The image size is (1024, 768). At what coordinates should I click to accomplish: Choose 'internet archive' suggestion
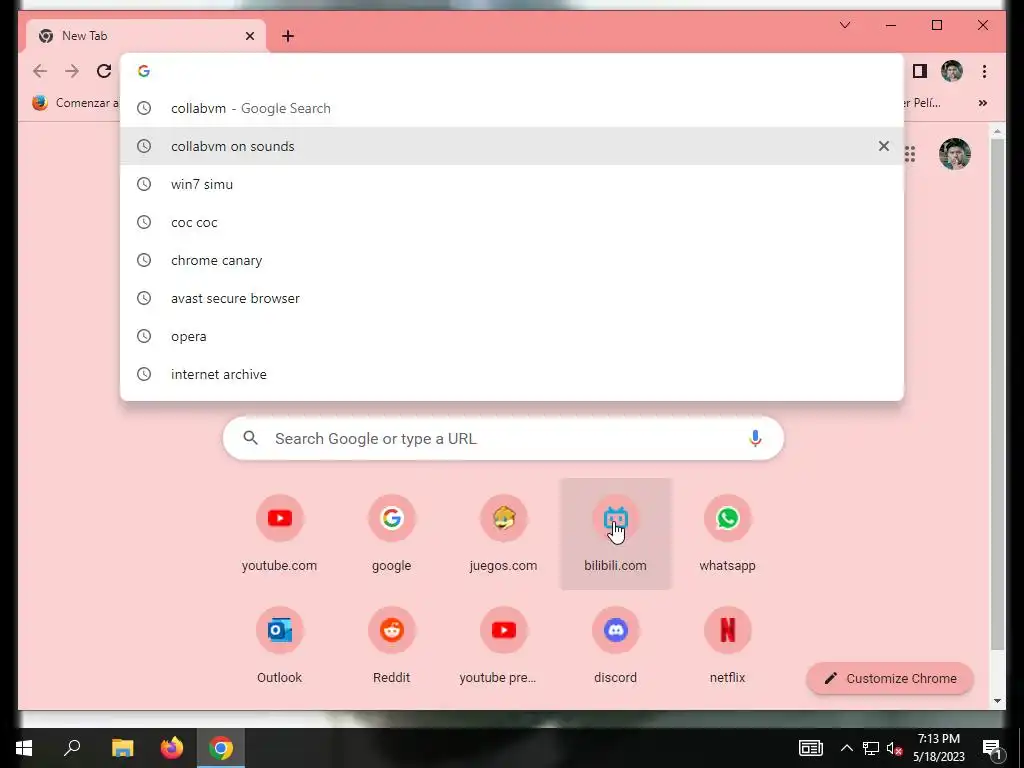[512, 374]
